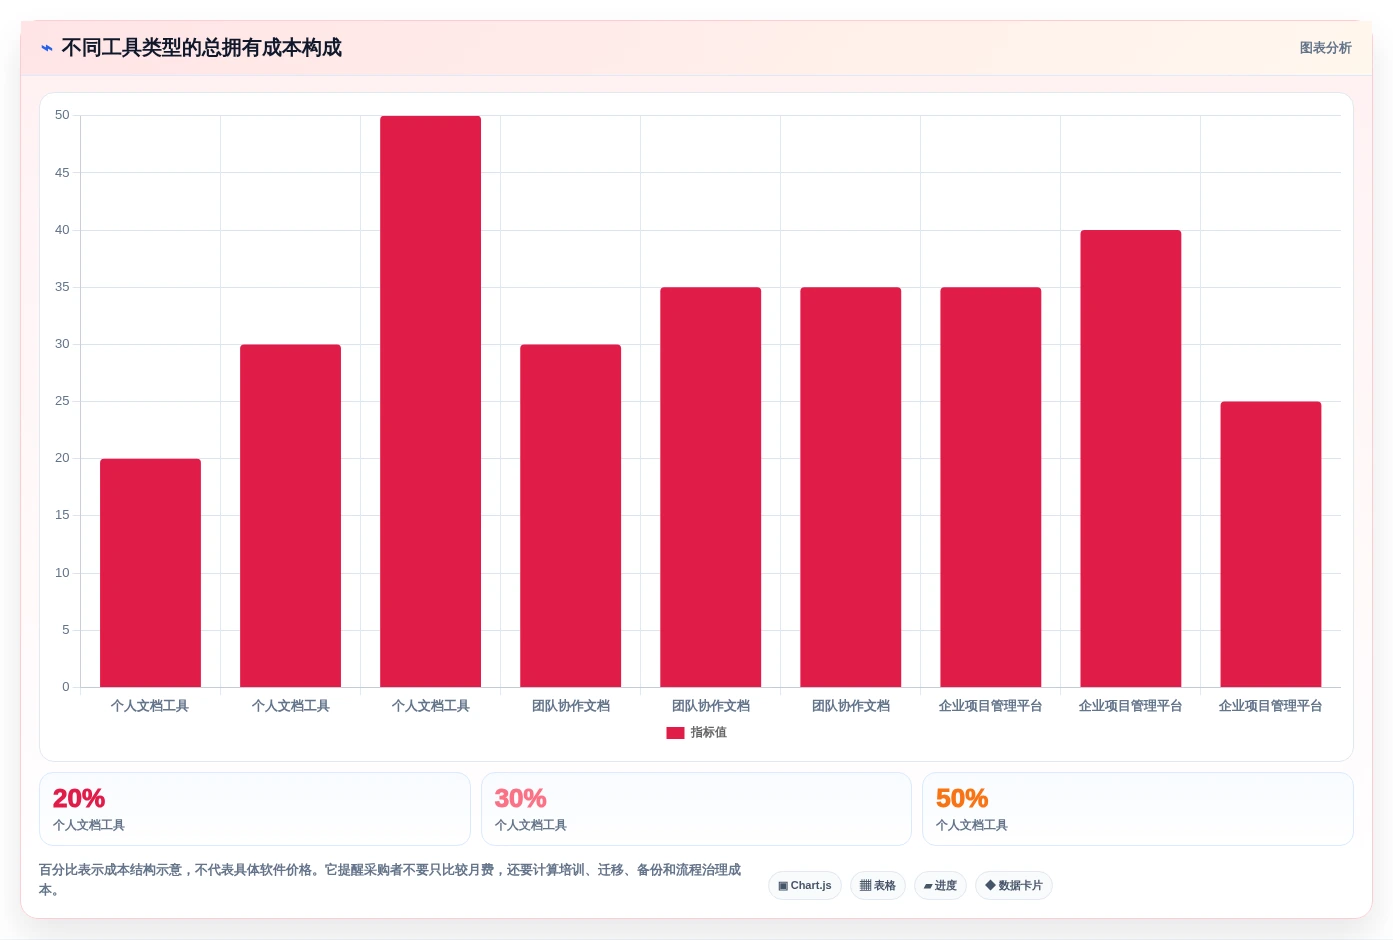Toggle the 指标值 legend red swatch
Screen dimensions: 1393x940
click(x=675, y=733)
